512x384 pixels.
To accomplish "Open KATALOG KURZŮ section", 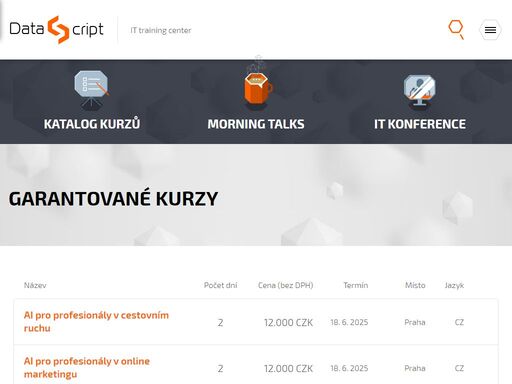I will (x=92, y=124).
